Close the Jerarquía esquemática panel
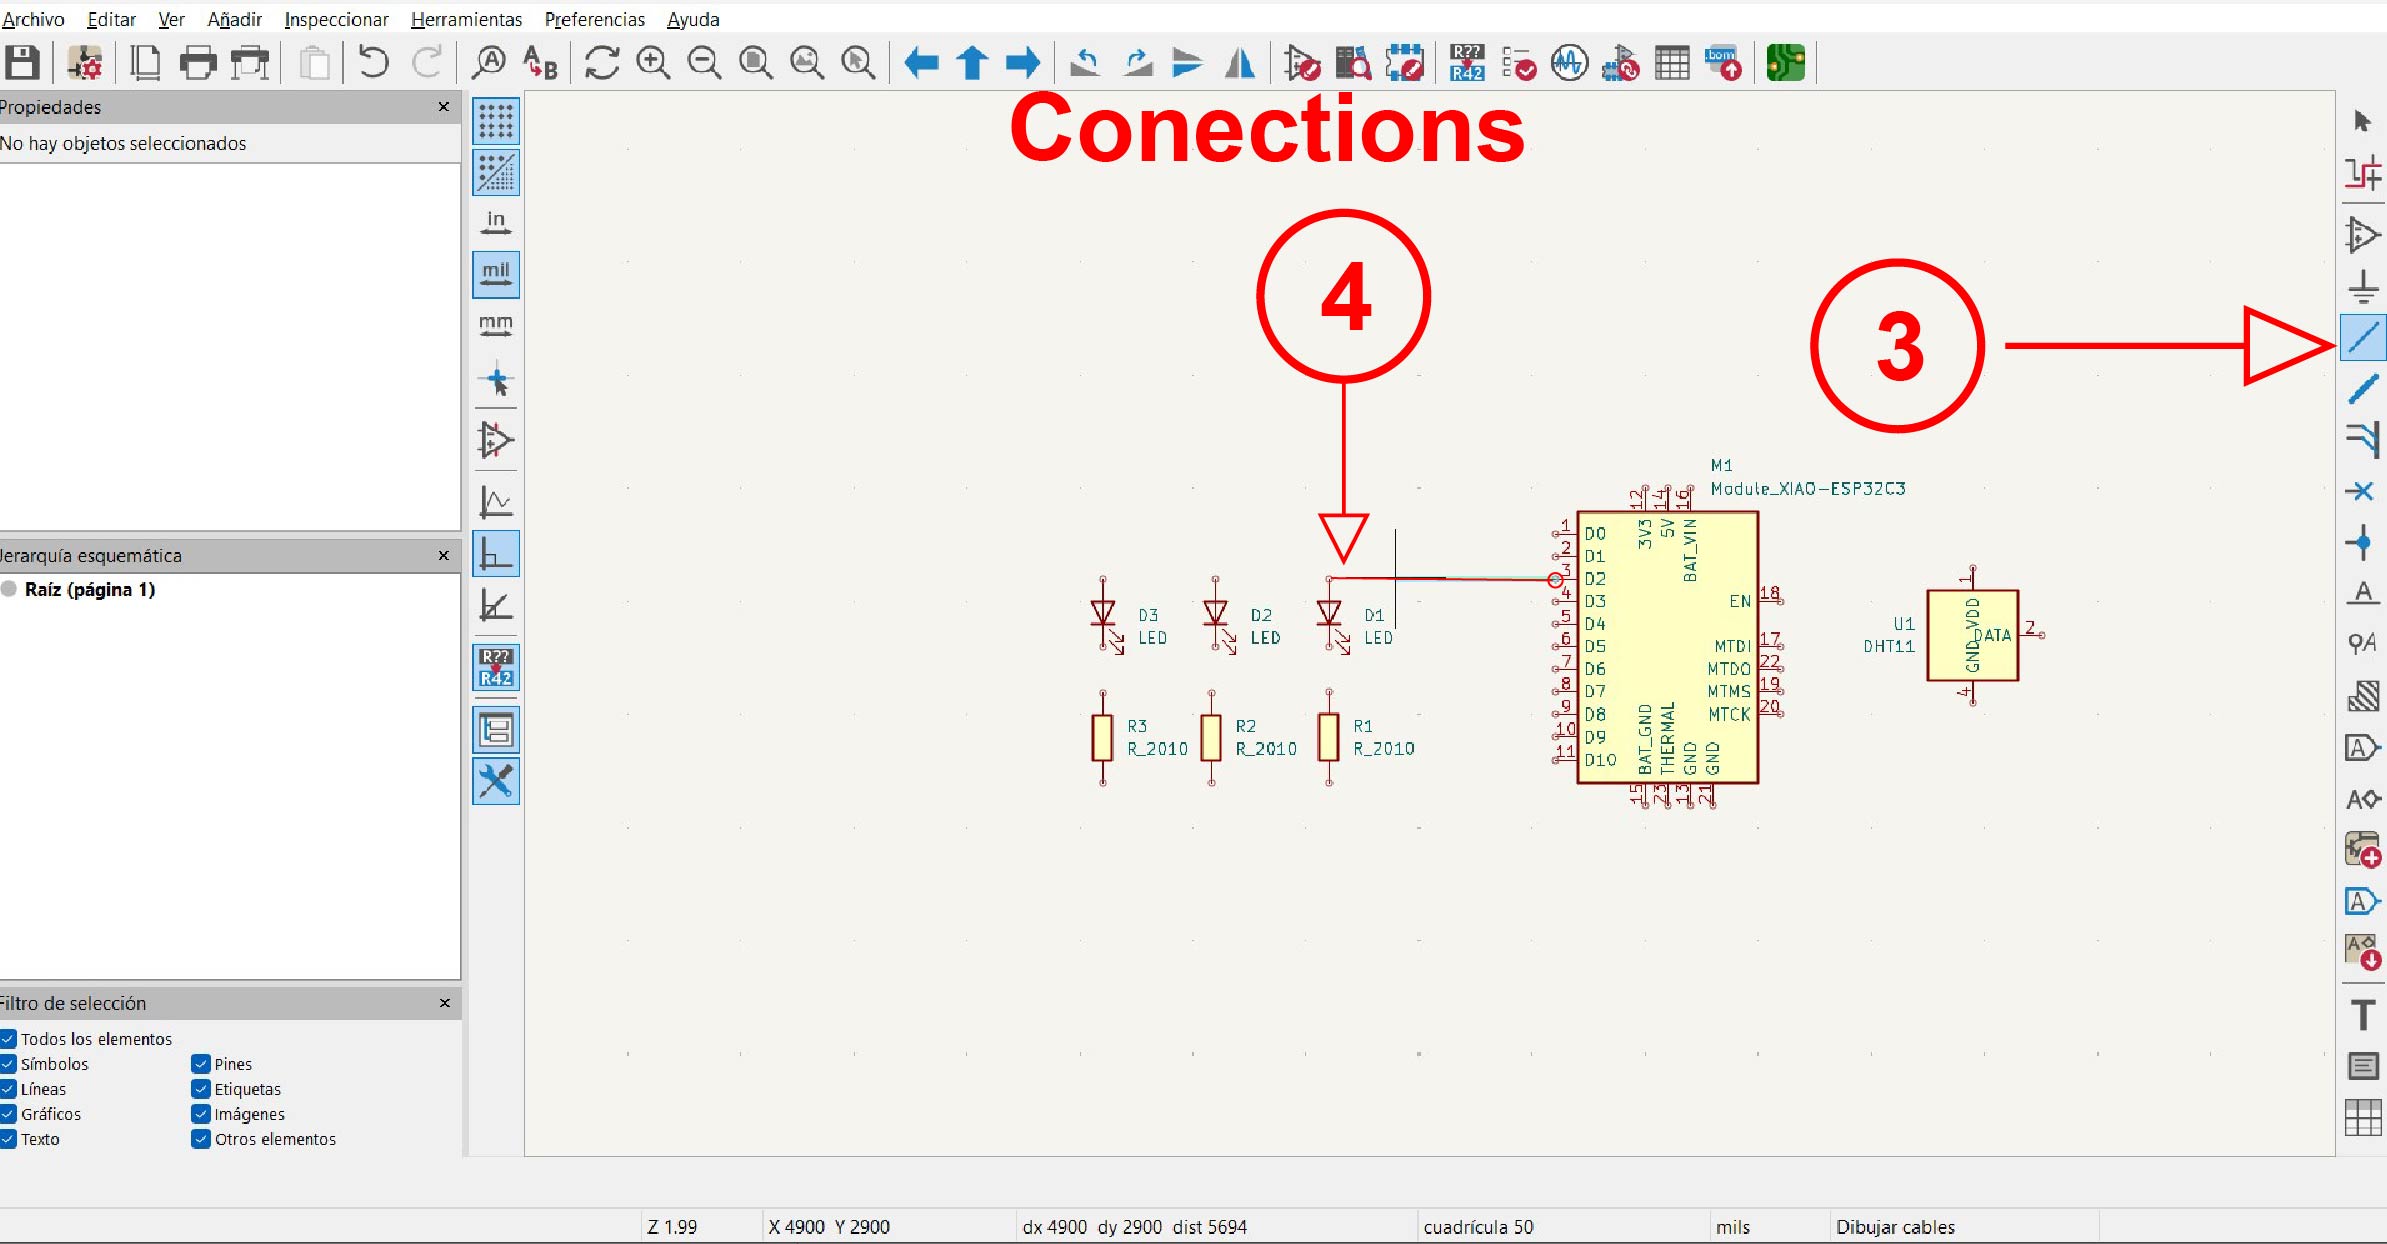 coord(444,555)
